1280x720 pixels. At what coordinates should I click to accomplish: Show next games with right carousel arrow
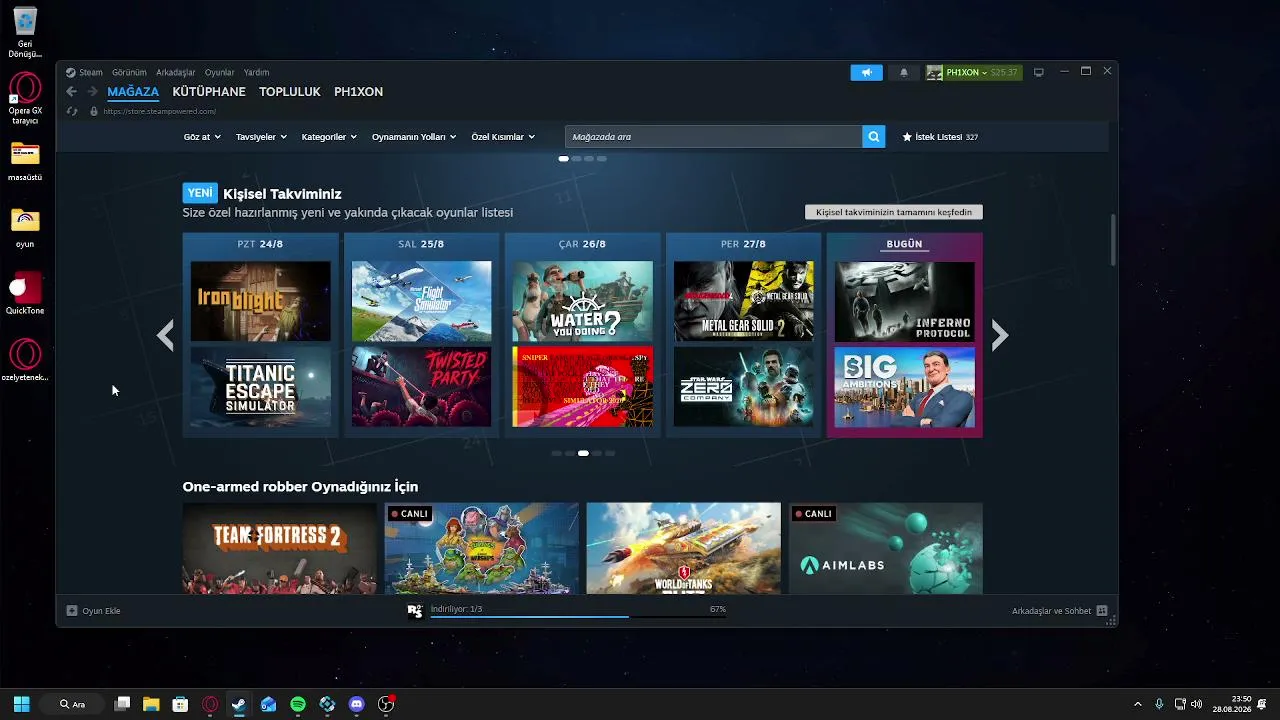pyautogui.click(x=999, y=335)
